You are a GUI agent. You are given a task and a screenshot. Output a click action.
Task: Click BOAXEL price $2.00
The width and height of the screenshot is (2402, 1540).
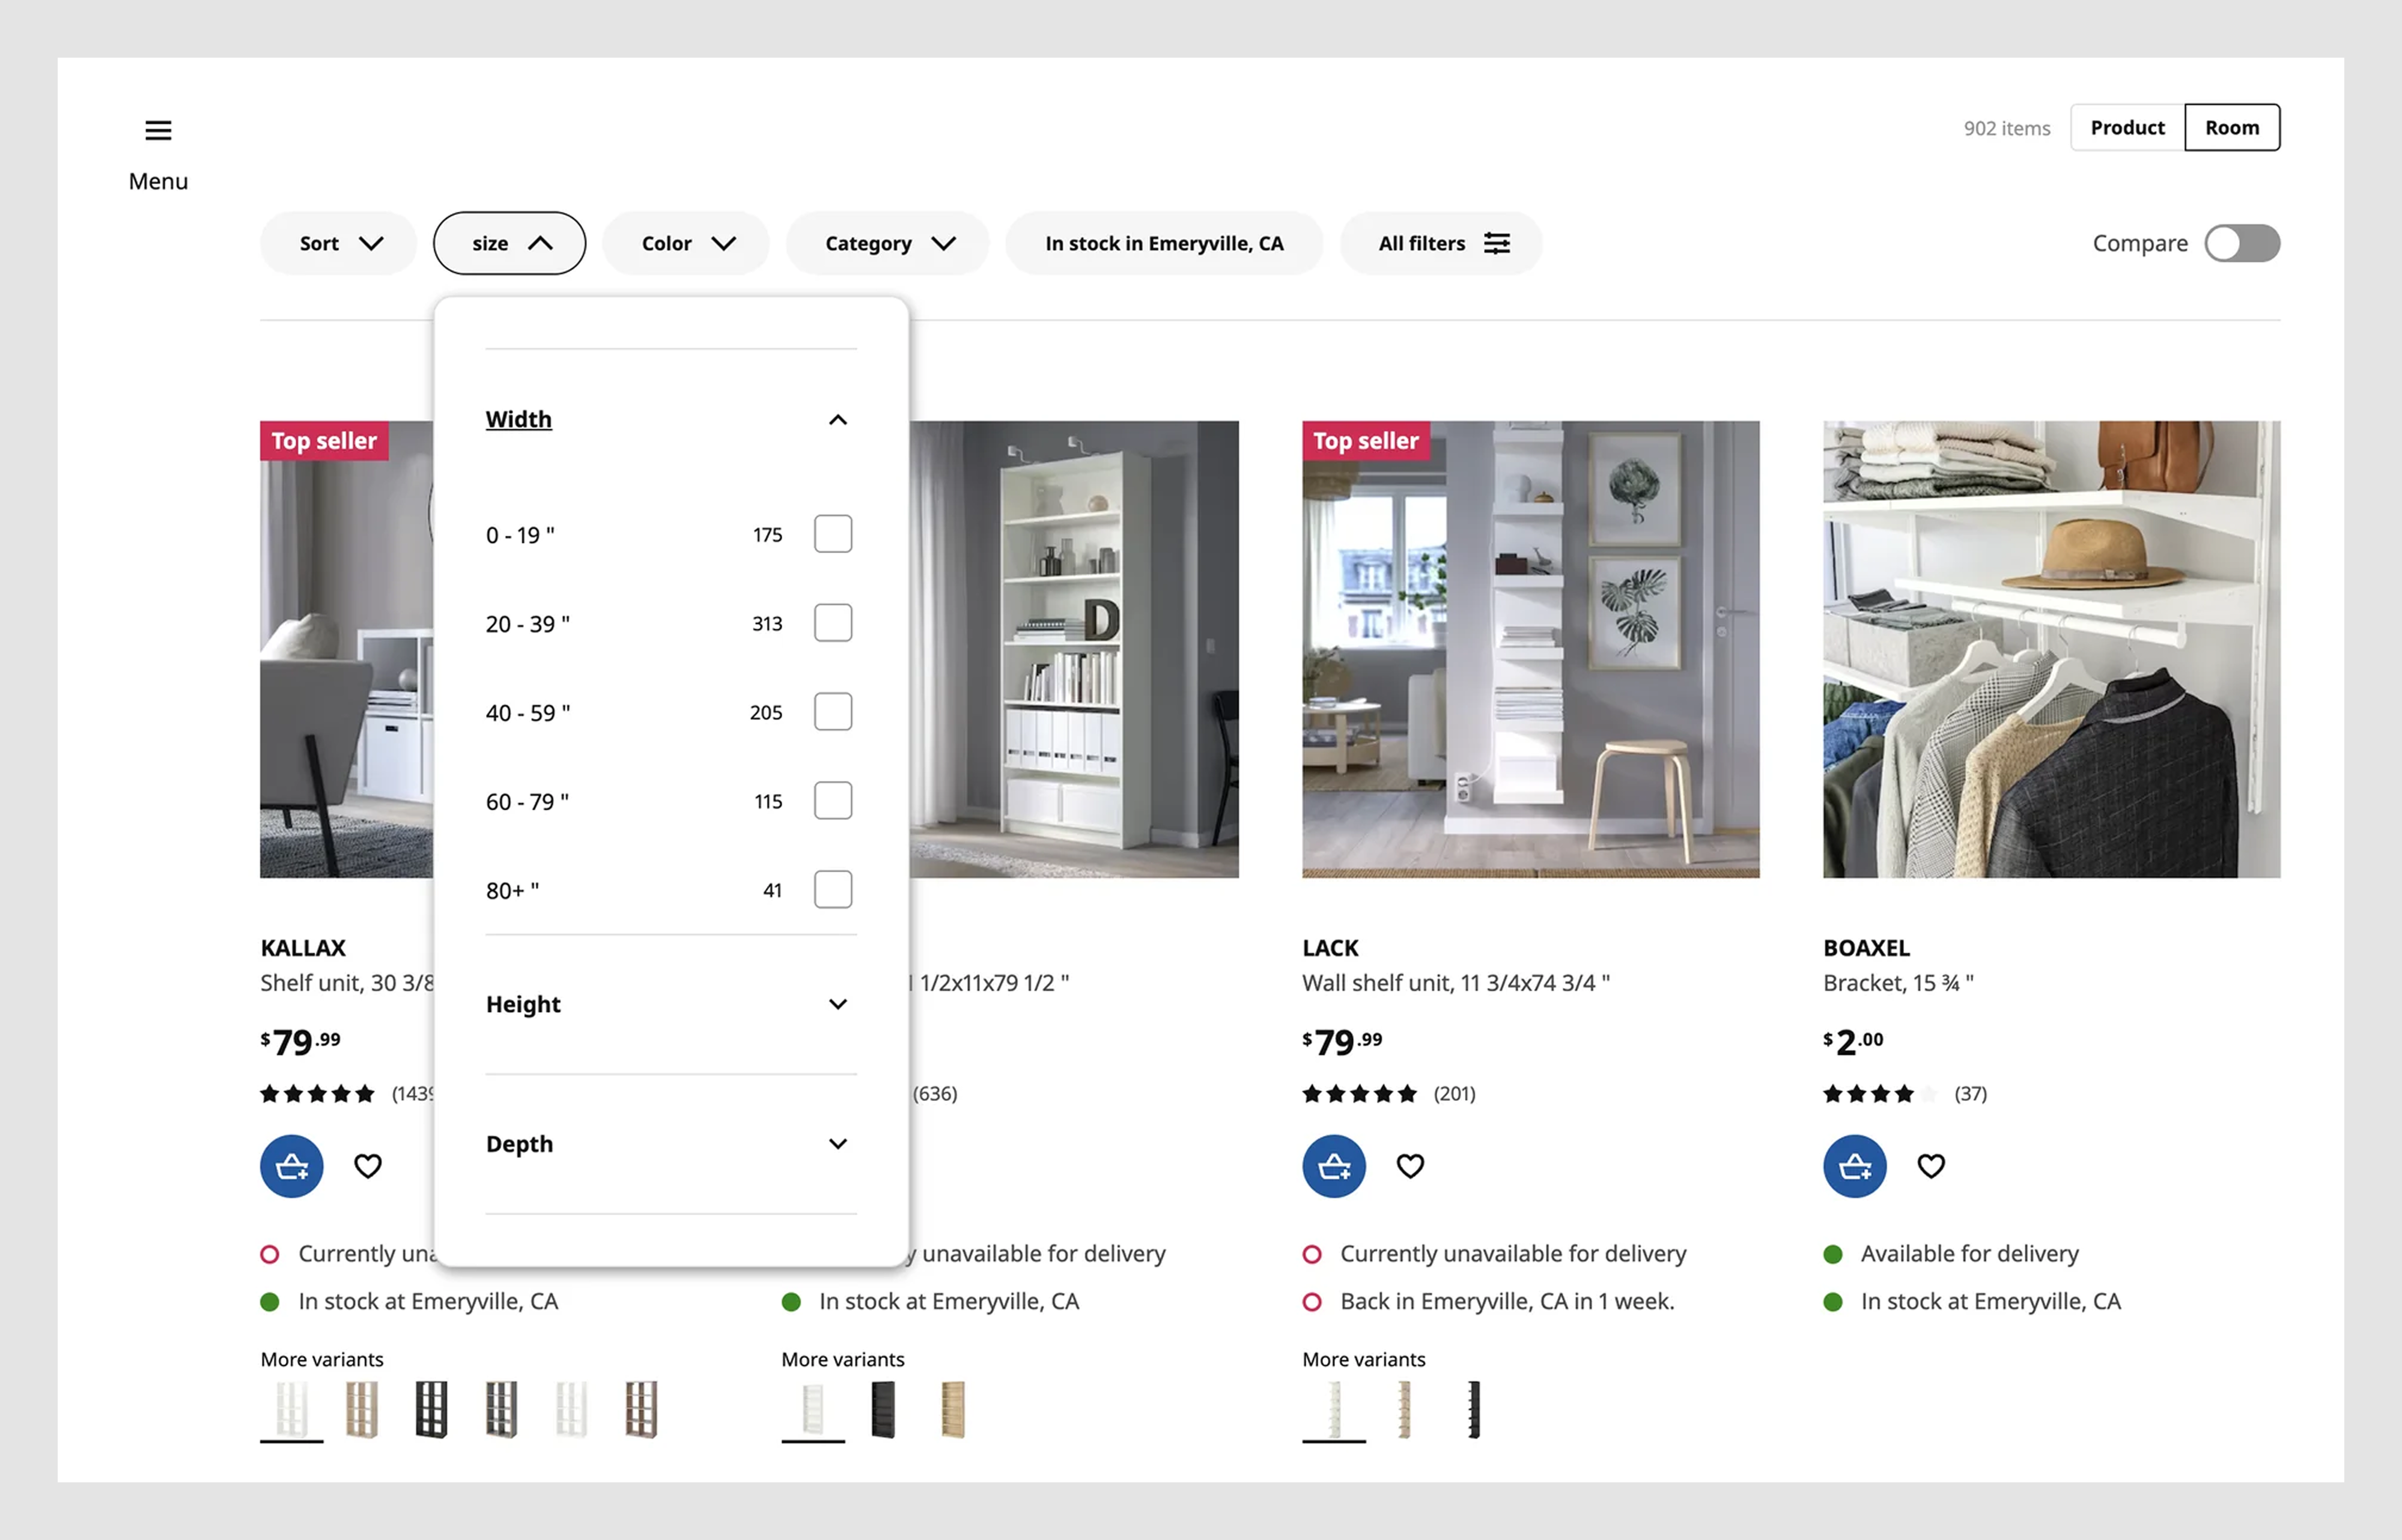point(1853,1042)
